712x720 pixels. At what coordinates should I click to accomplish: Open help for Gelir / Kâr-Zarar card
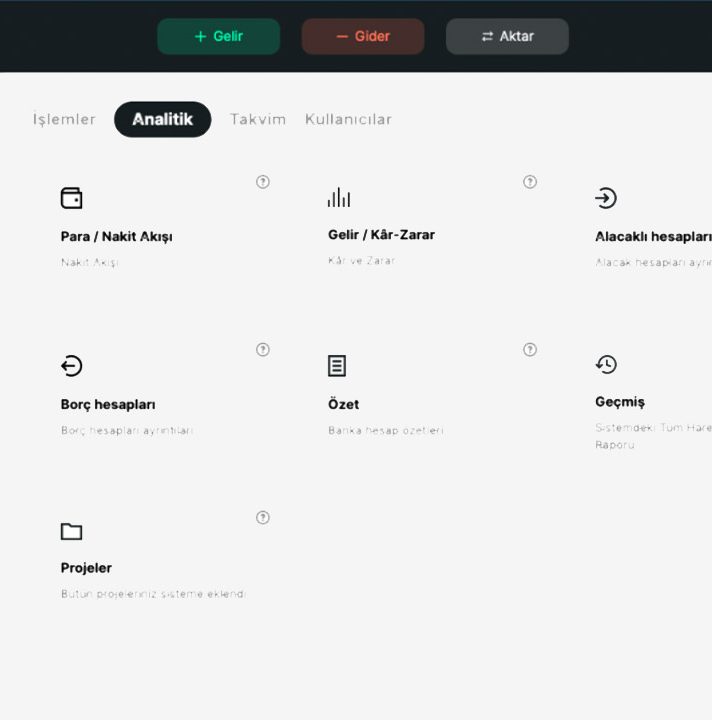tap(530, 182)
